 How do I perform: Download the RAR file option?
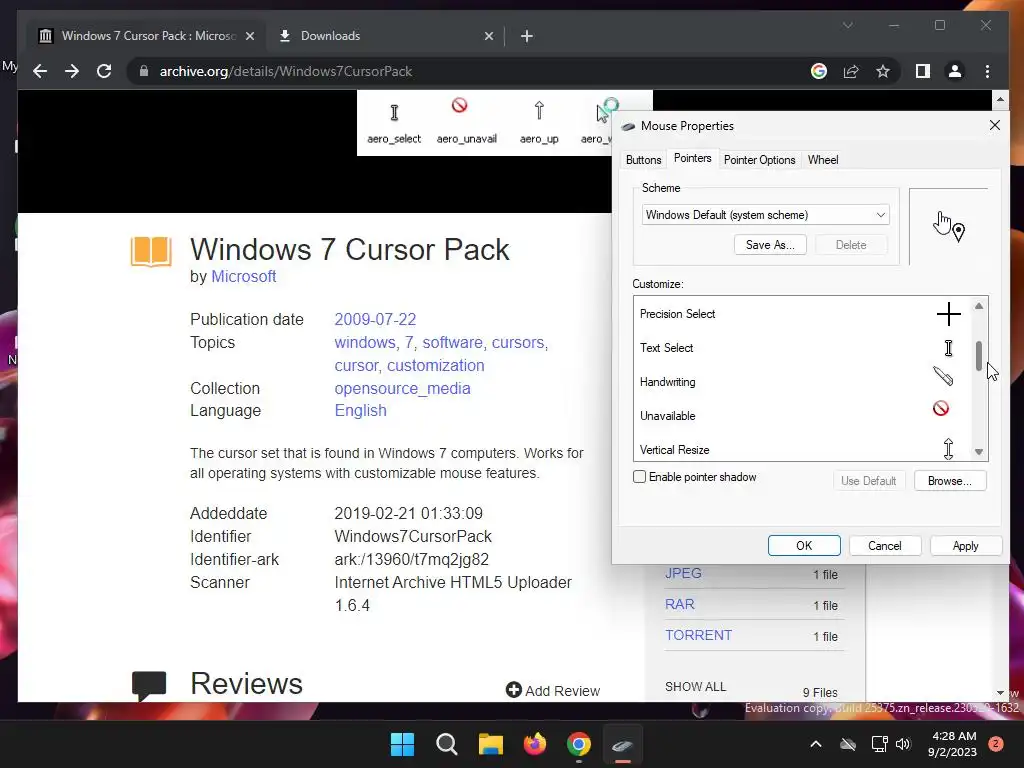coord(680,605)
